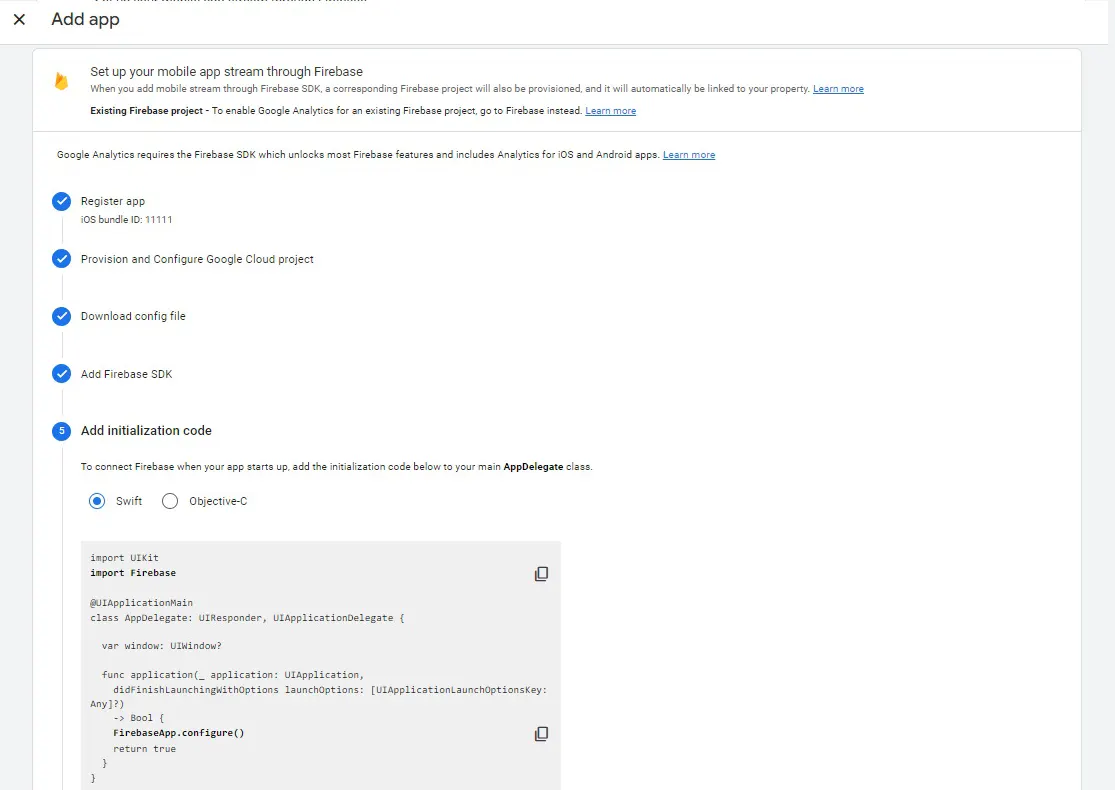Open Learn more link about mobile stream provisioning
Image resolution: width=1115 pixels, height=790 pixels.
click(x=838, y=89)
